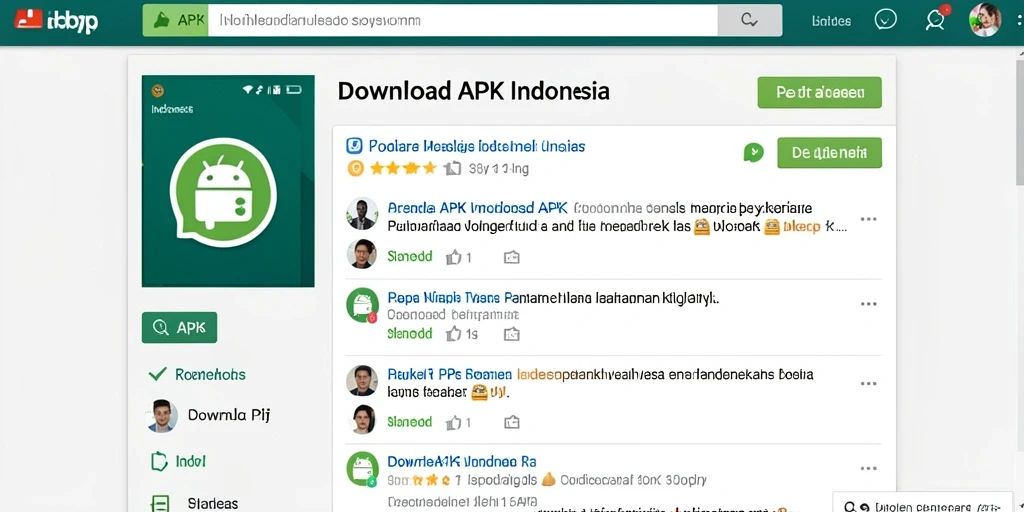Viewport: 1024px width, 512px height.
Task: Open 'Downla Plj' sidebar entry
Action: point(229,414)
